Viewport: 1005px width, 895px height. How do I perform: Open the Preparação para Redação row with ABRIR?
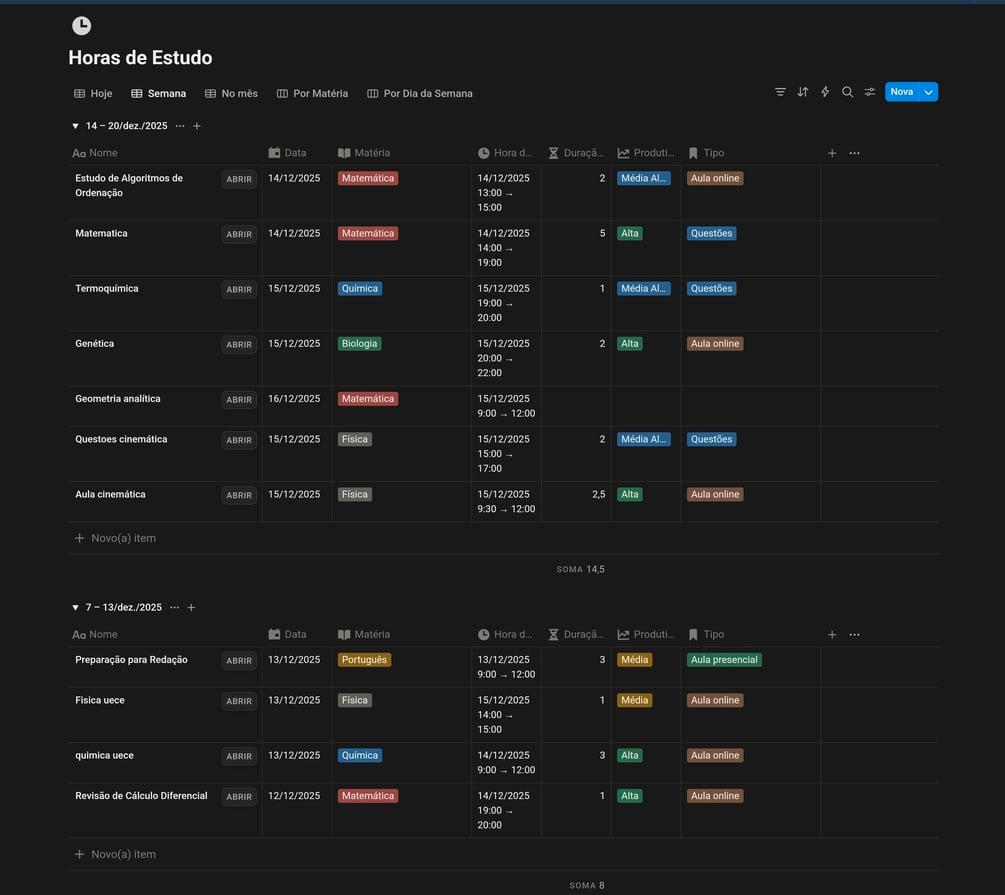[x=239, y=661]
